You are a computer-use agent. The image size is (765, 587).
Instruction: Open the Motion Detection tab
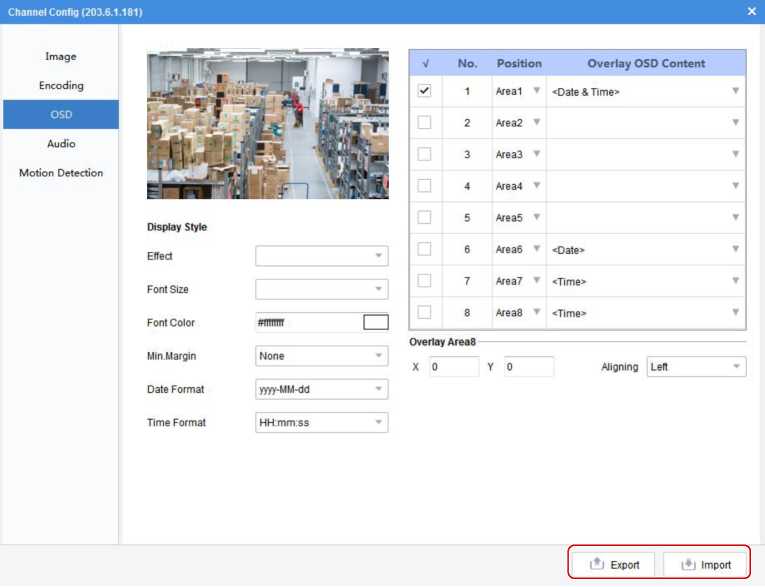point(61,173)
